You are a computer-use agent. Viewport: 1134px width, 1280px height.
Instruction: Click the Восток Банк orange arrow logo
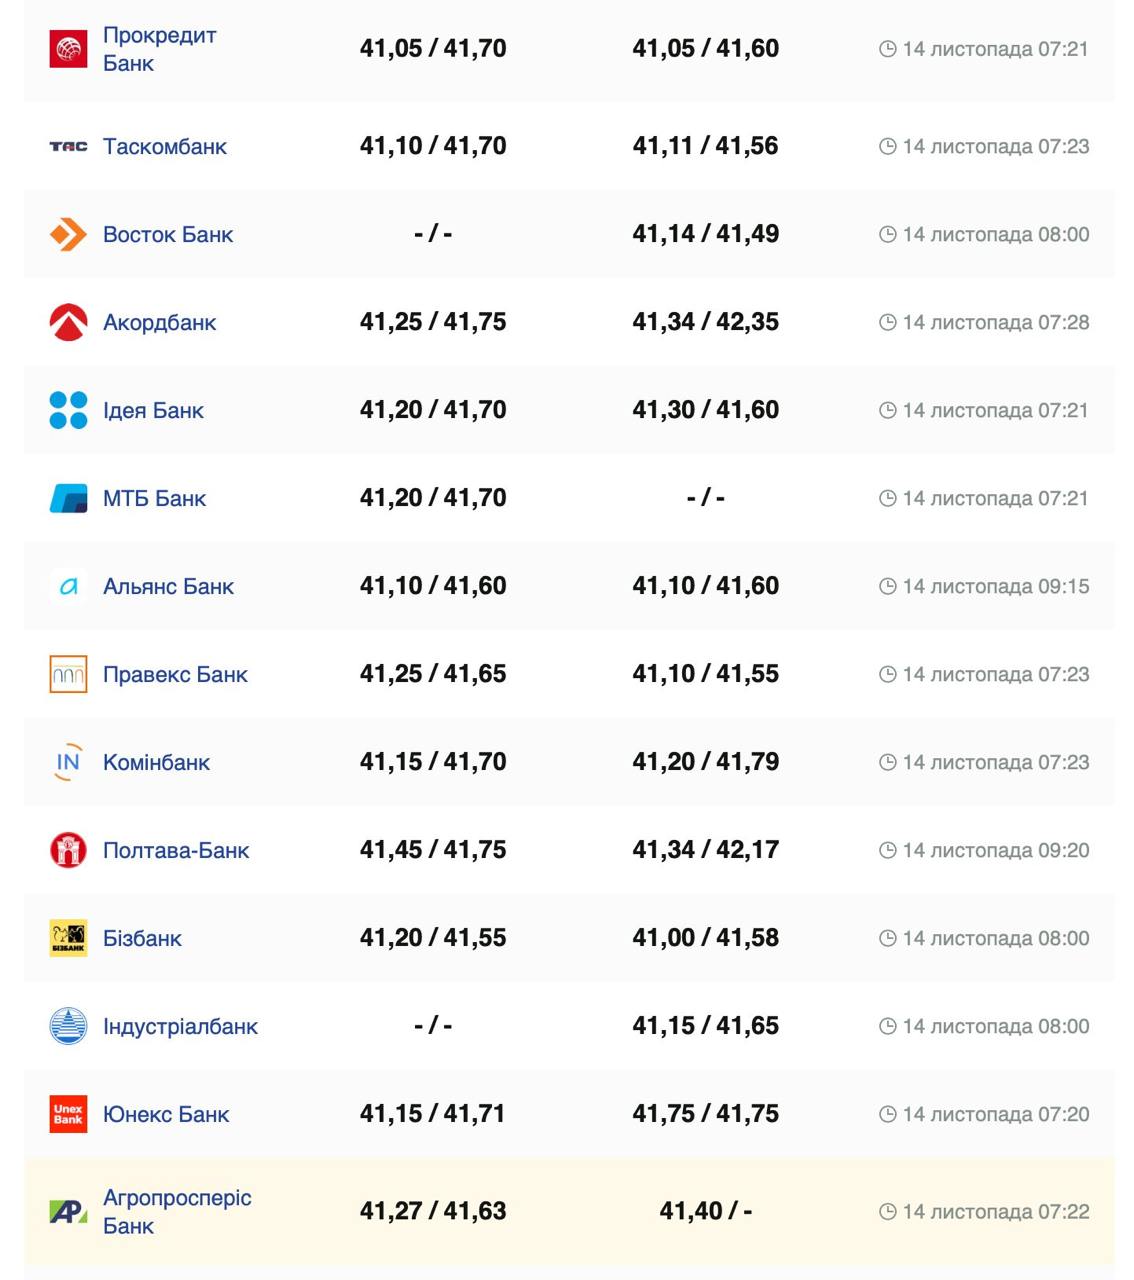[x=68, y=234]
